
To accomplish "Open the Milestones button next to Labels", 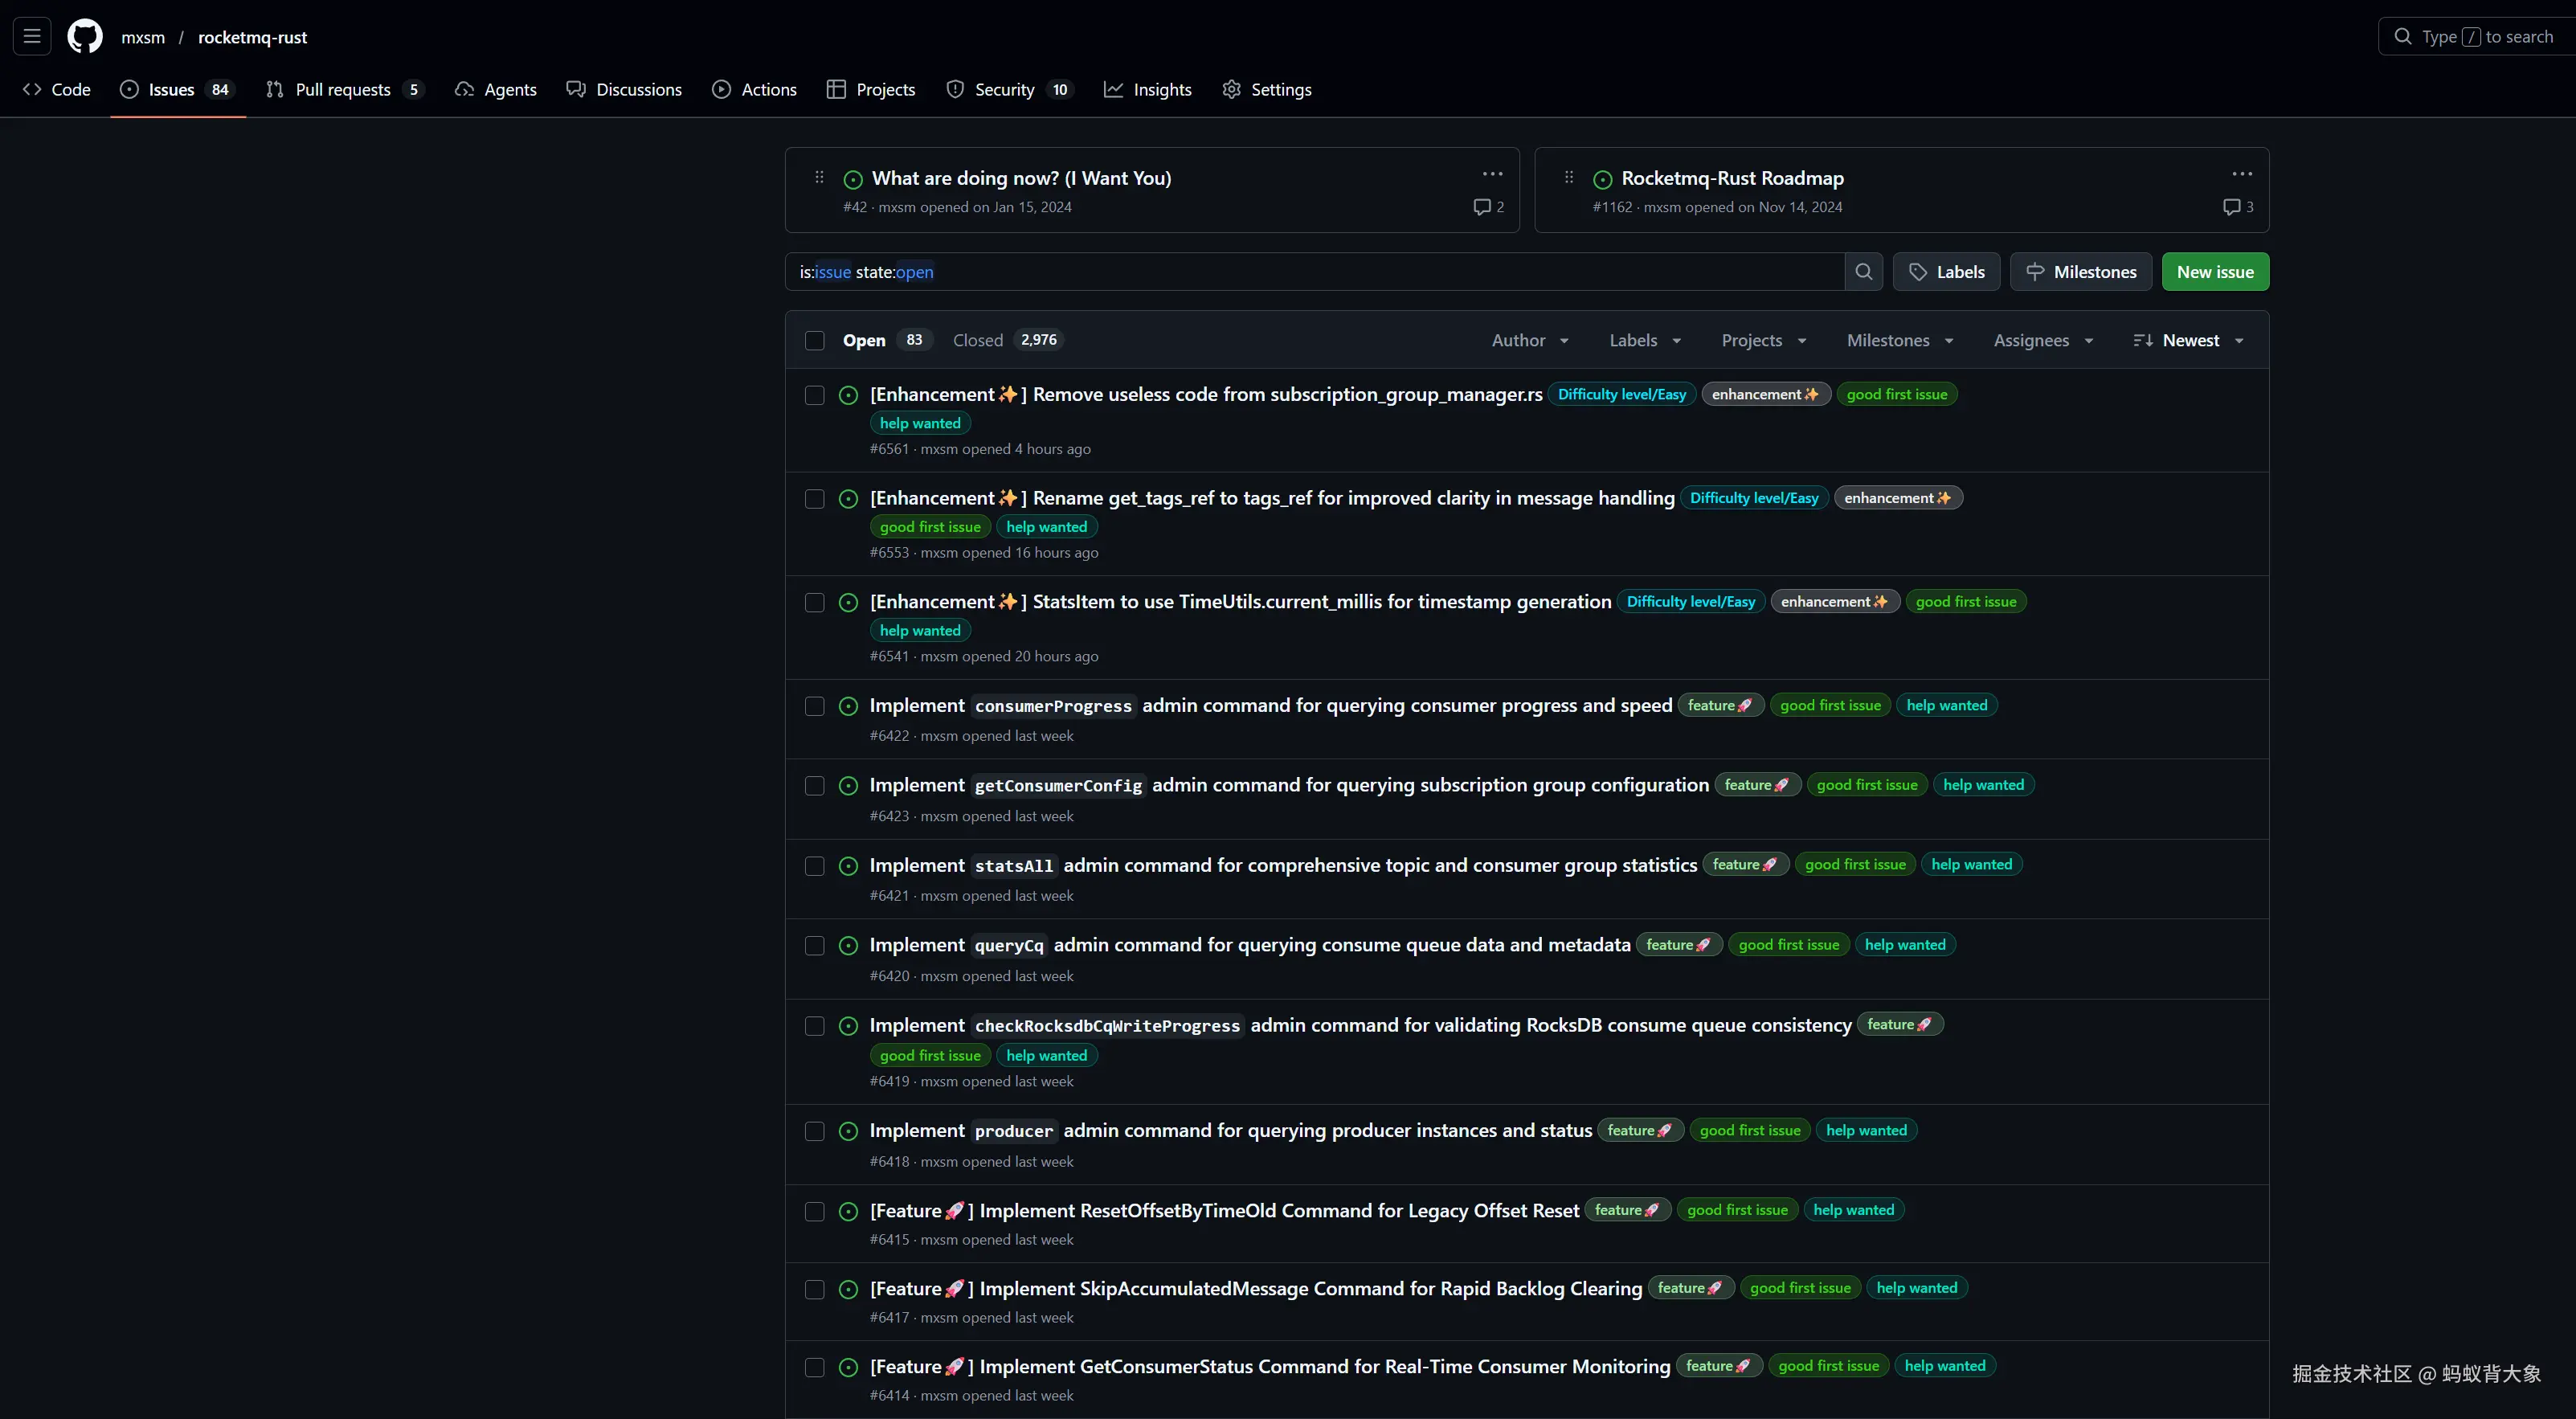I will pos(2080,272).
